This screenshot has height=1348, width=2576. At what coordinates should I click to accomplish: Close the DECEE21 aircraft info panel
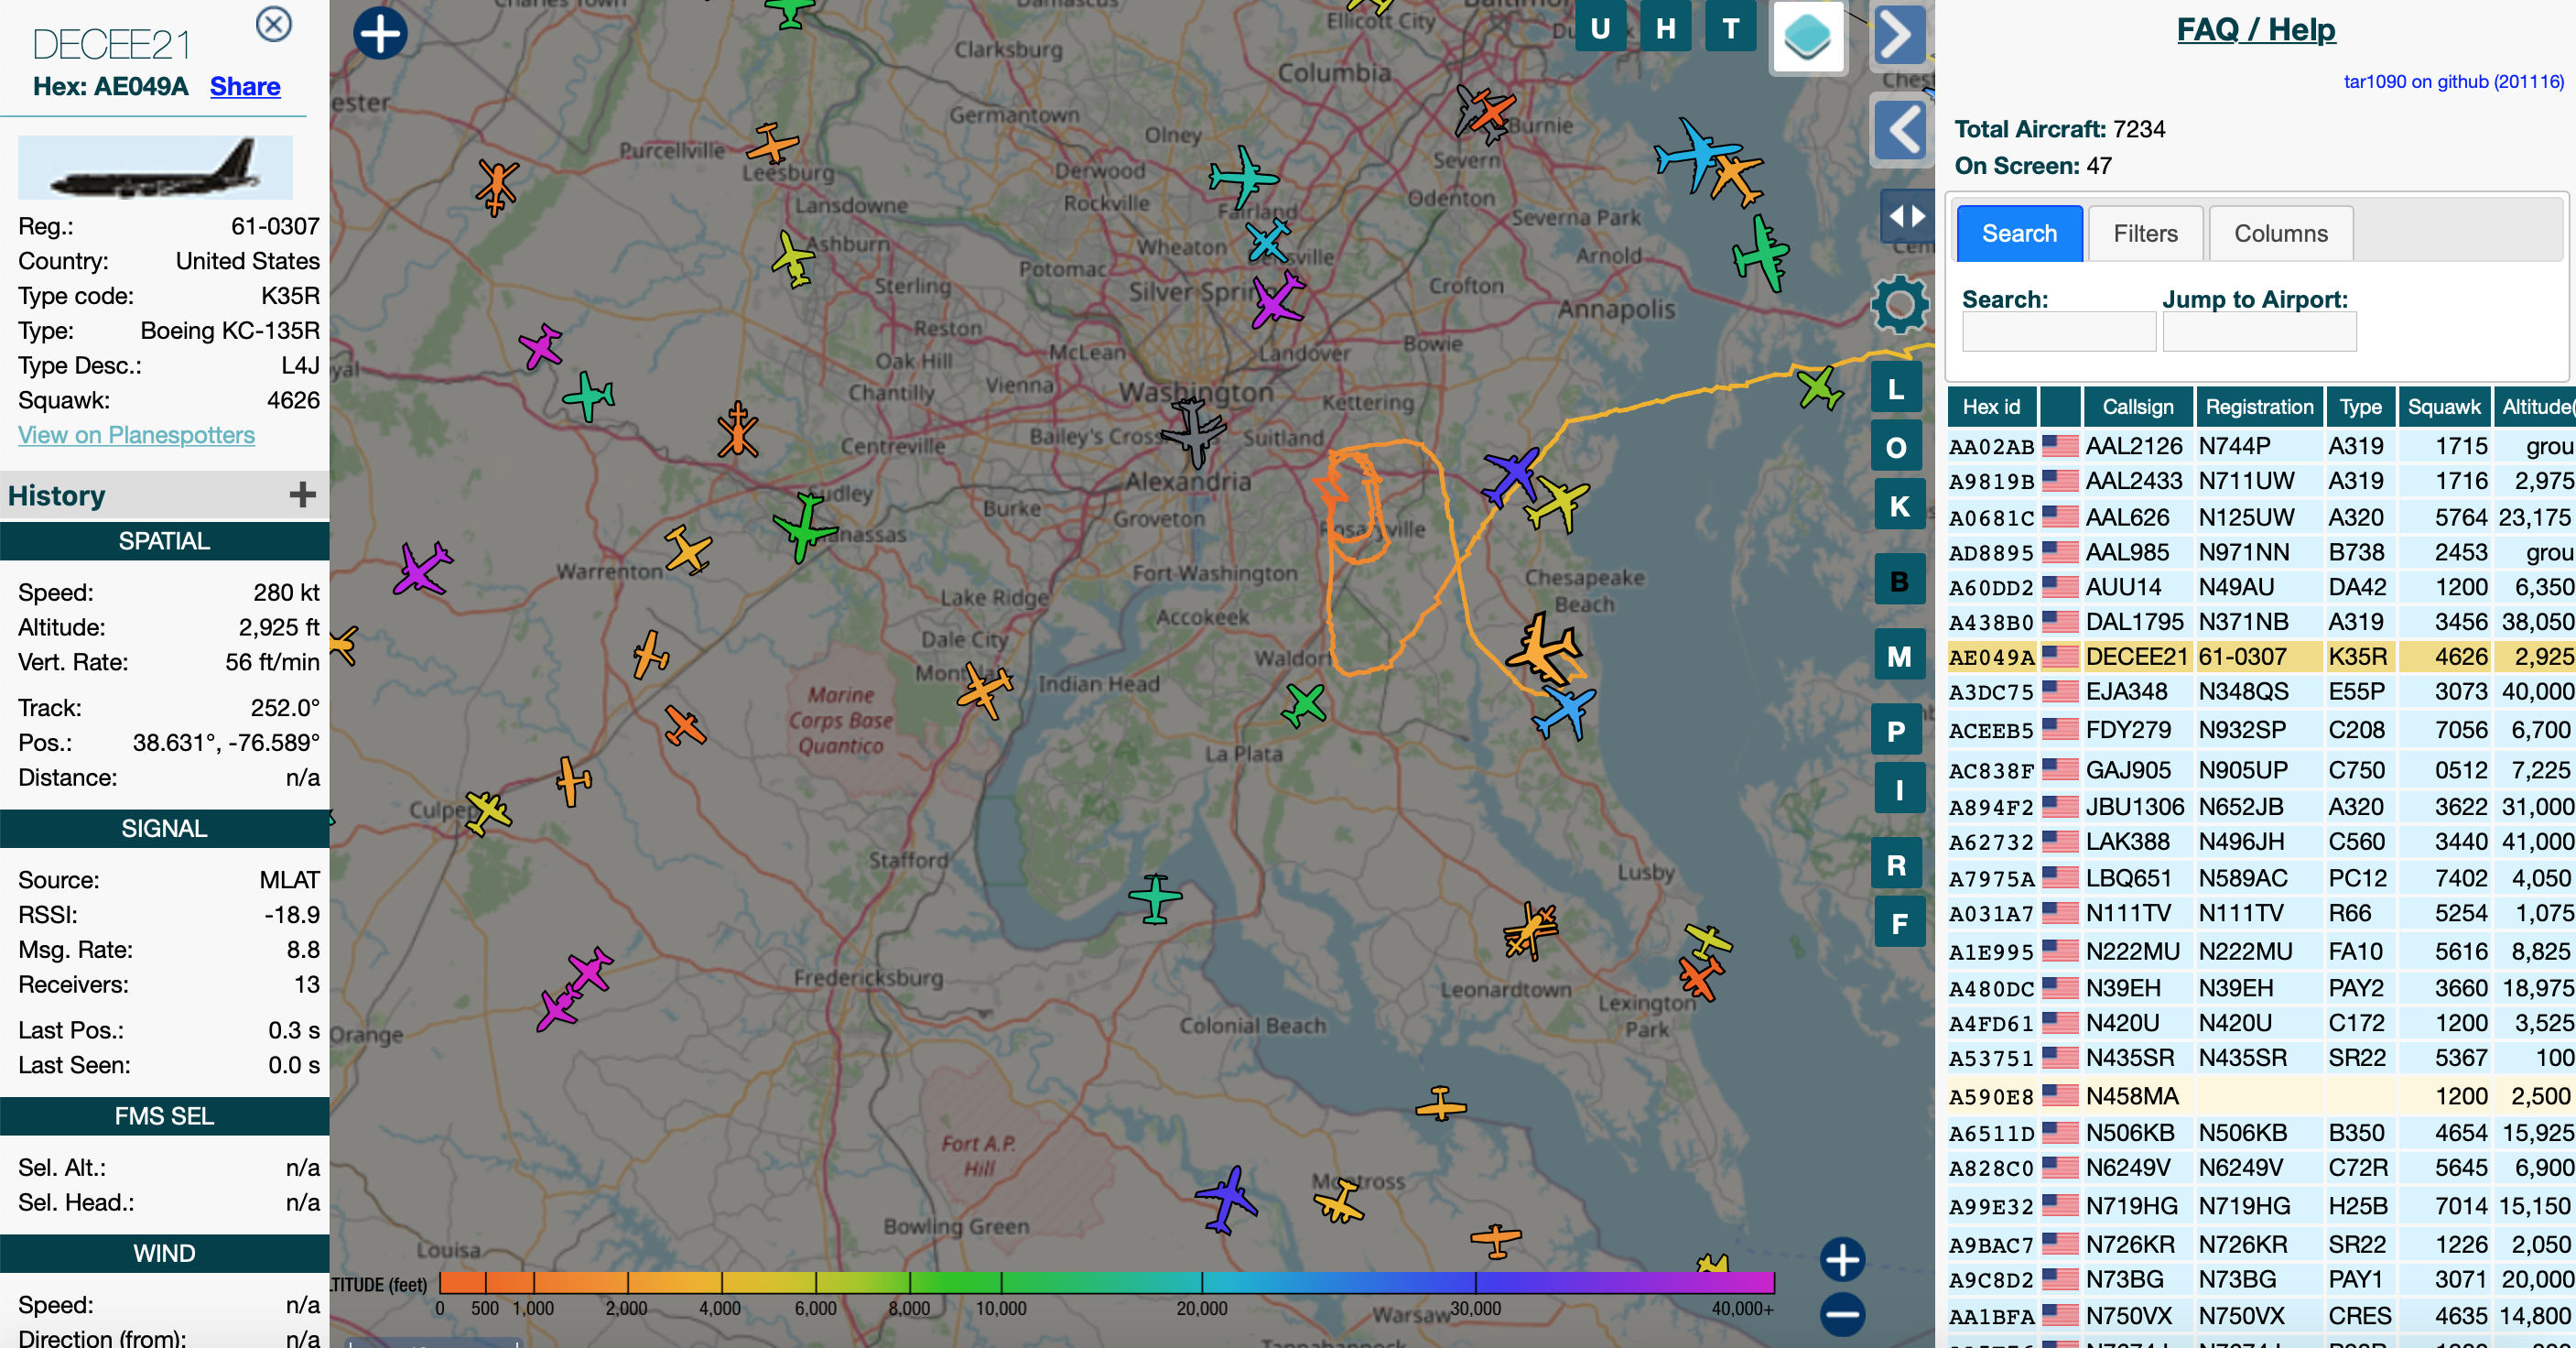click(273, 24)
